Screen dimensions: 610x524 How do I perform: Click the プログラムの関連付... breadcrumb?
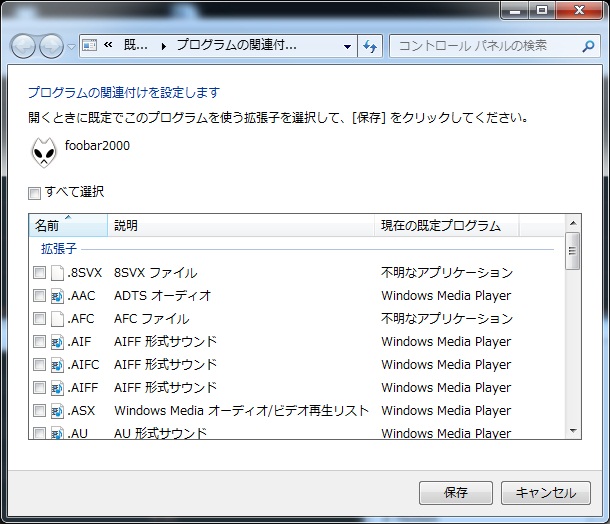tap(237, 46)
